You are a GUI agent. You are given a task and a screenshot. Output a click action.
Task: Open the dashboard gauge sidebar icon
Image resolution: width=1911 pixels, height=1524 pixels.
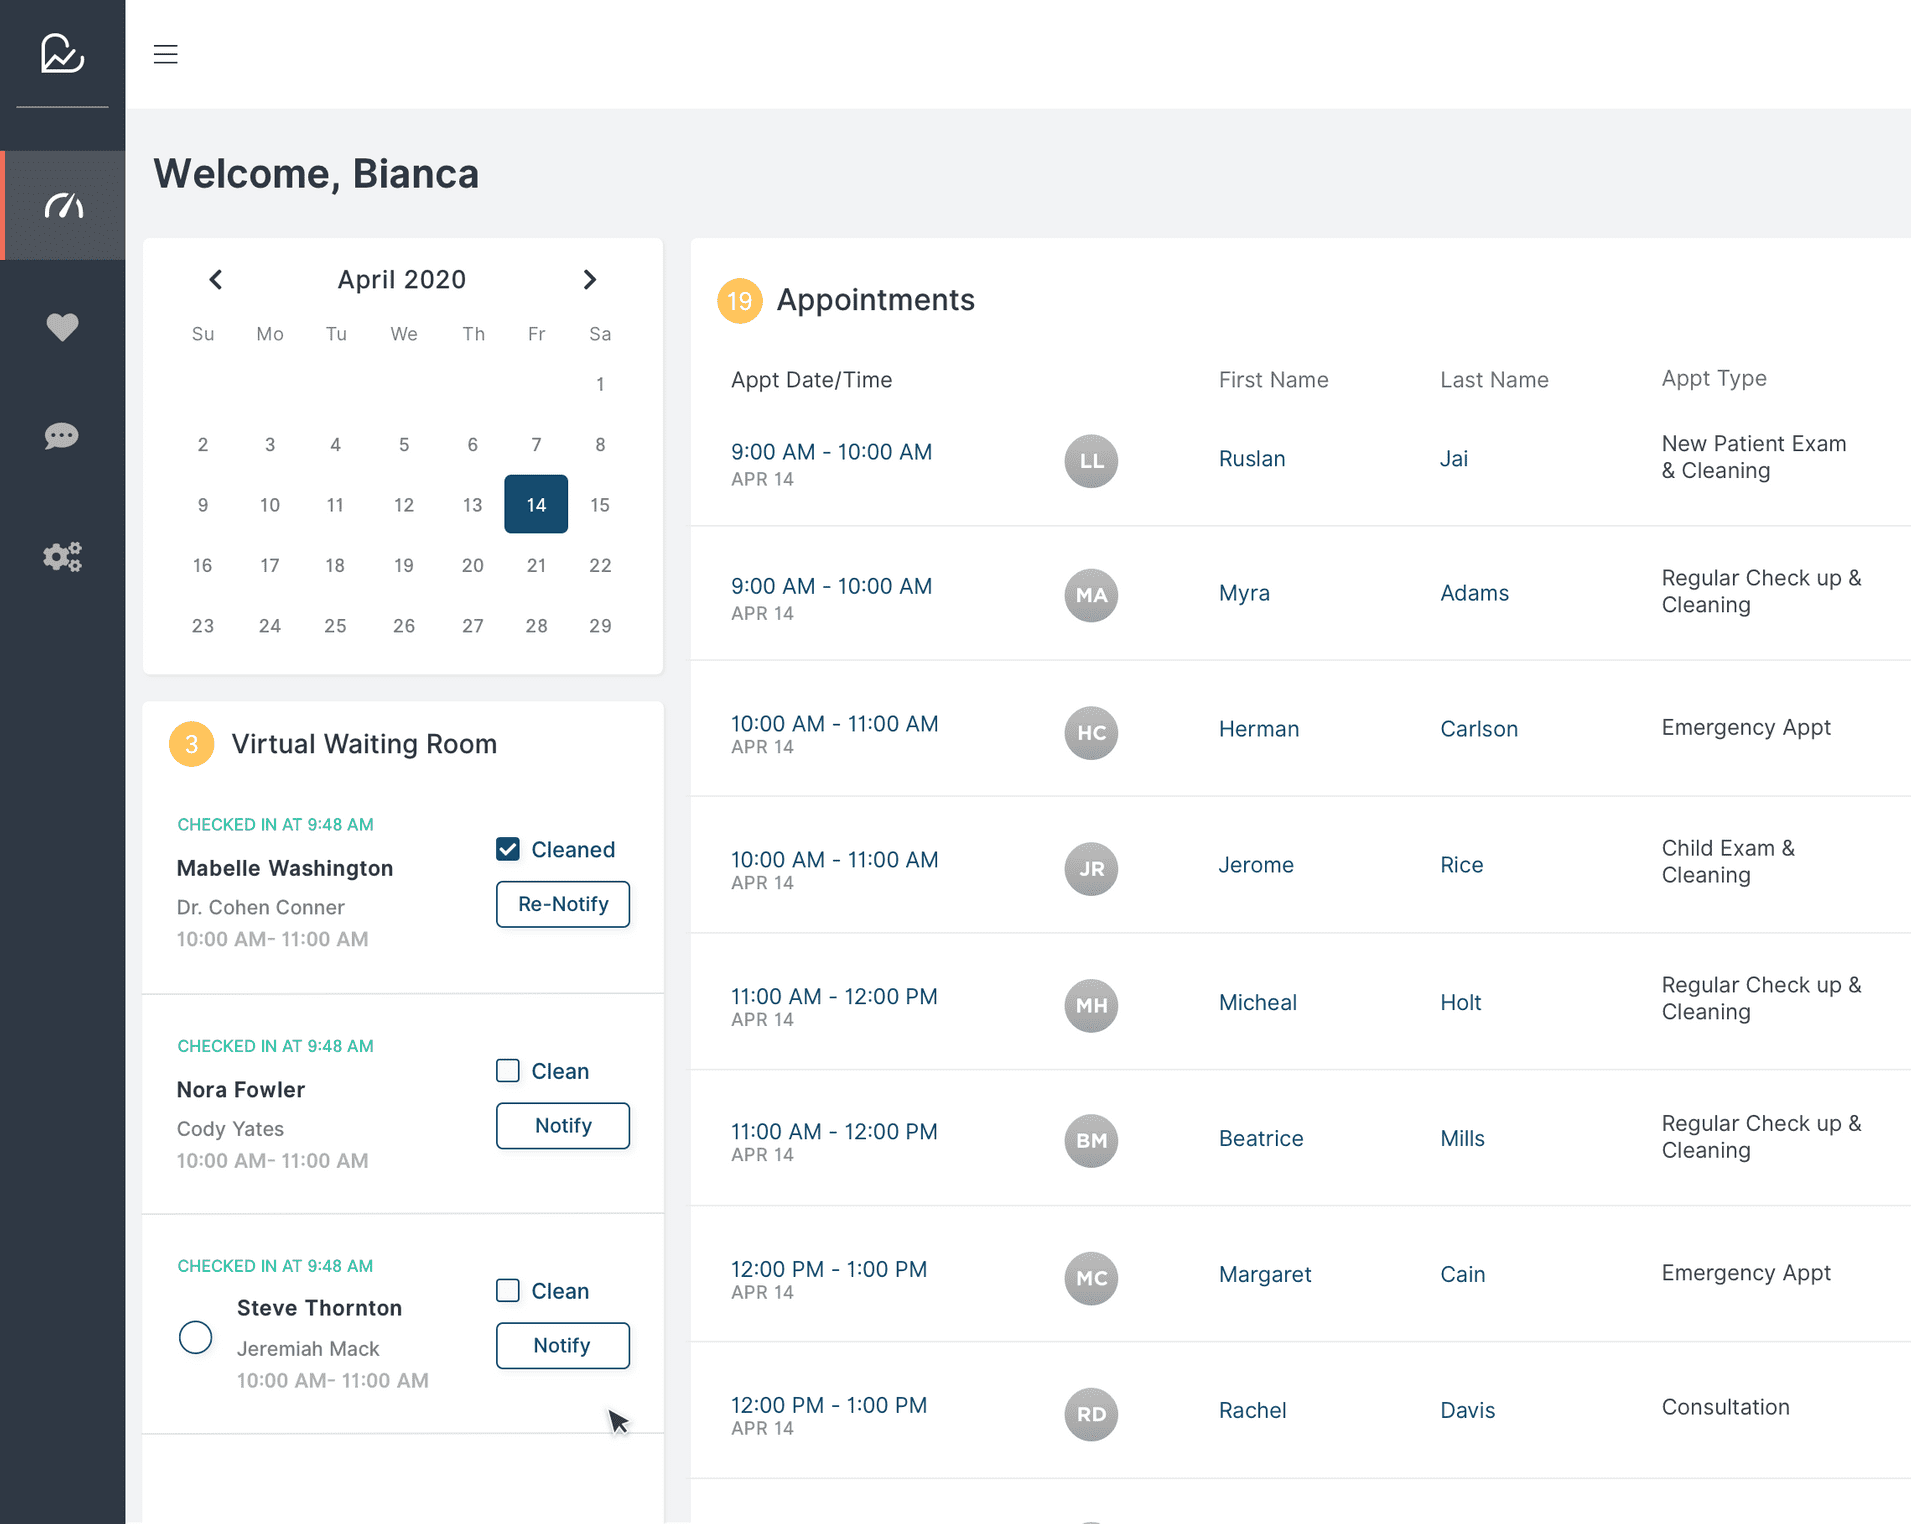(63, 206)
